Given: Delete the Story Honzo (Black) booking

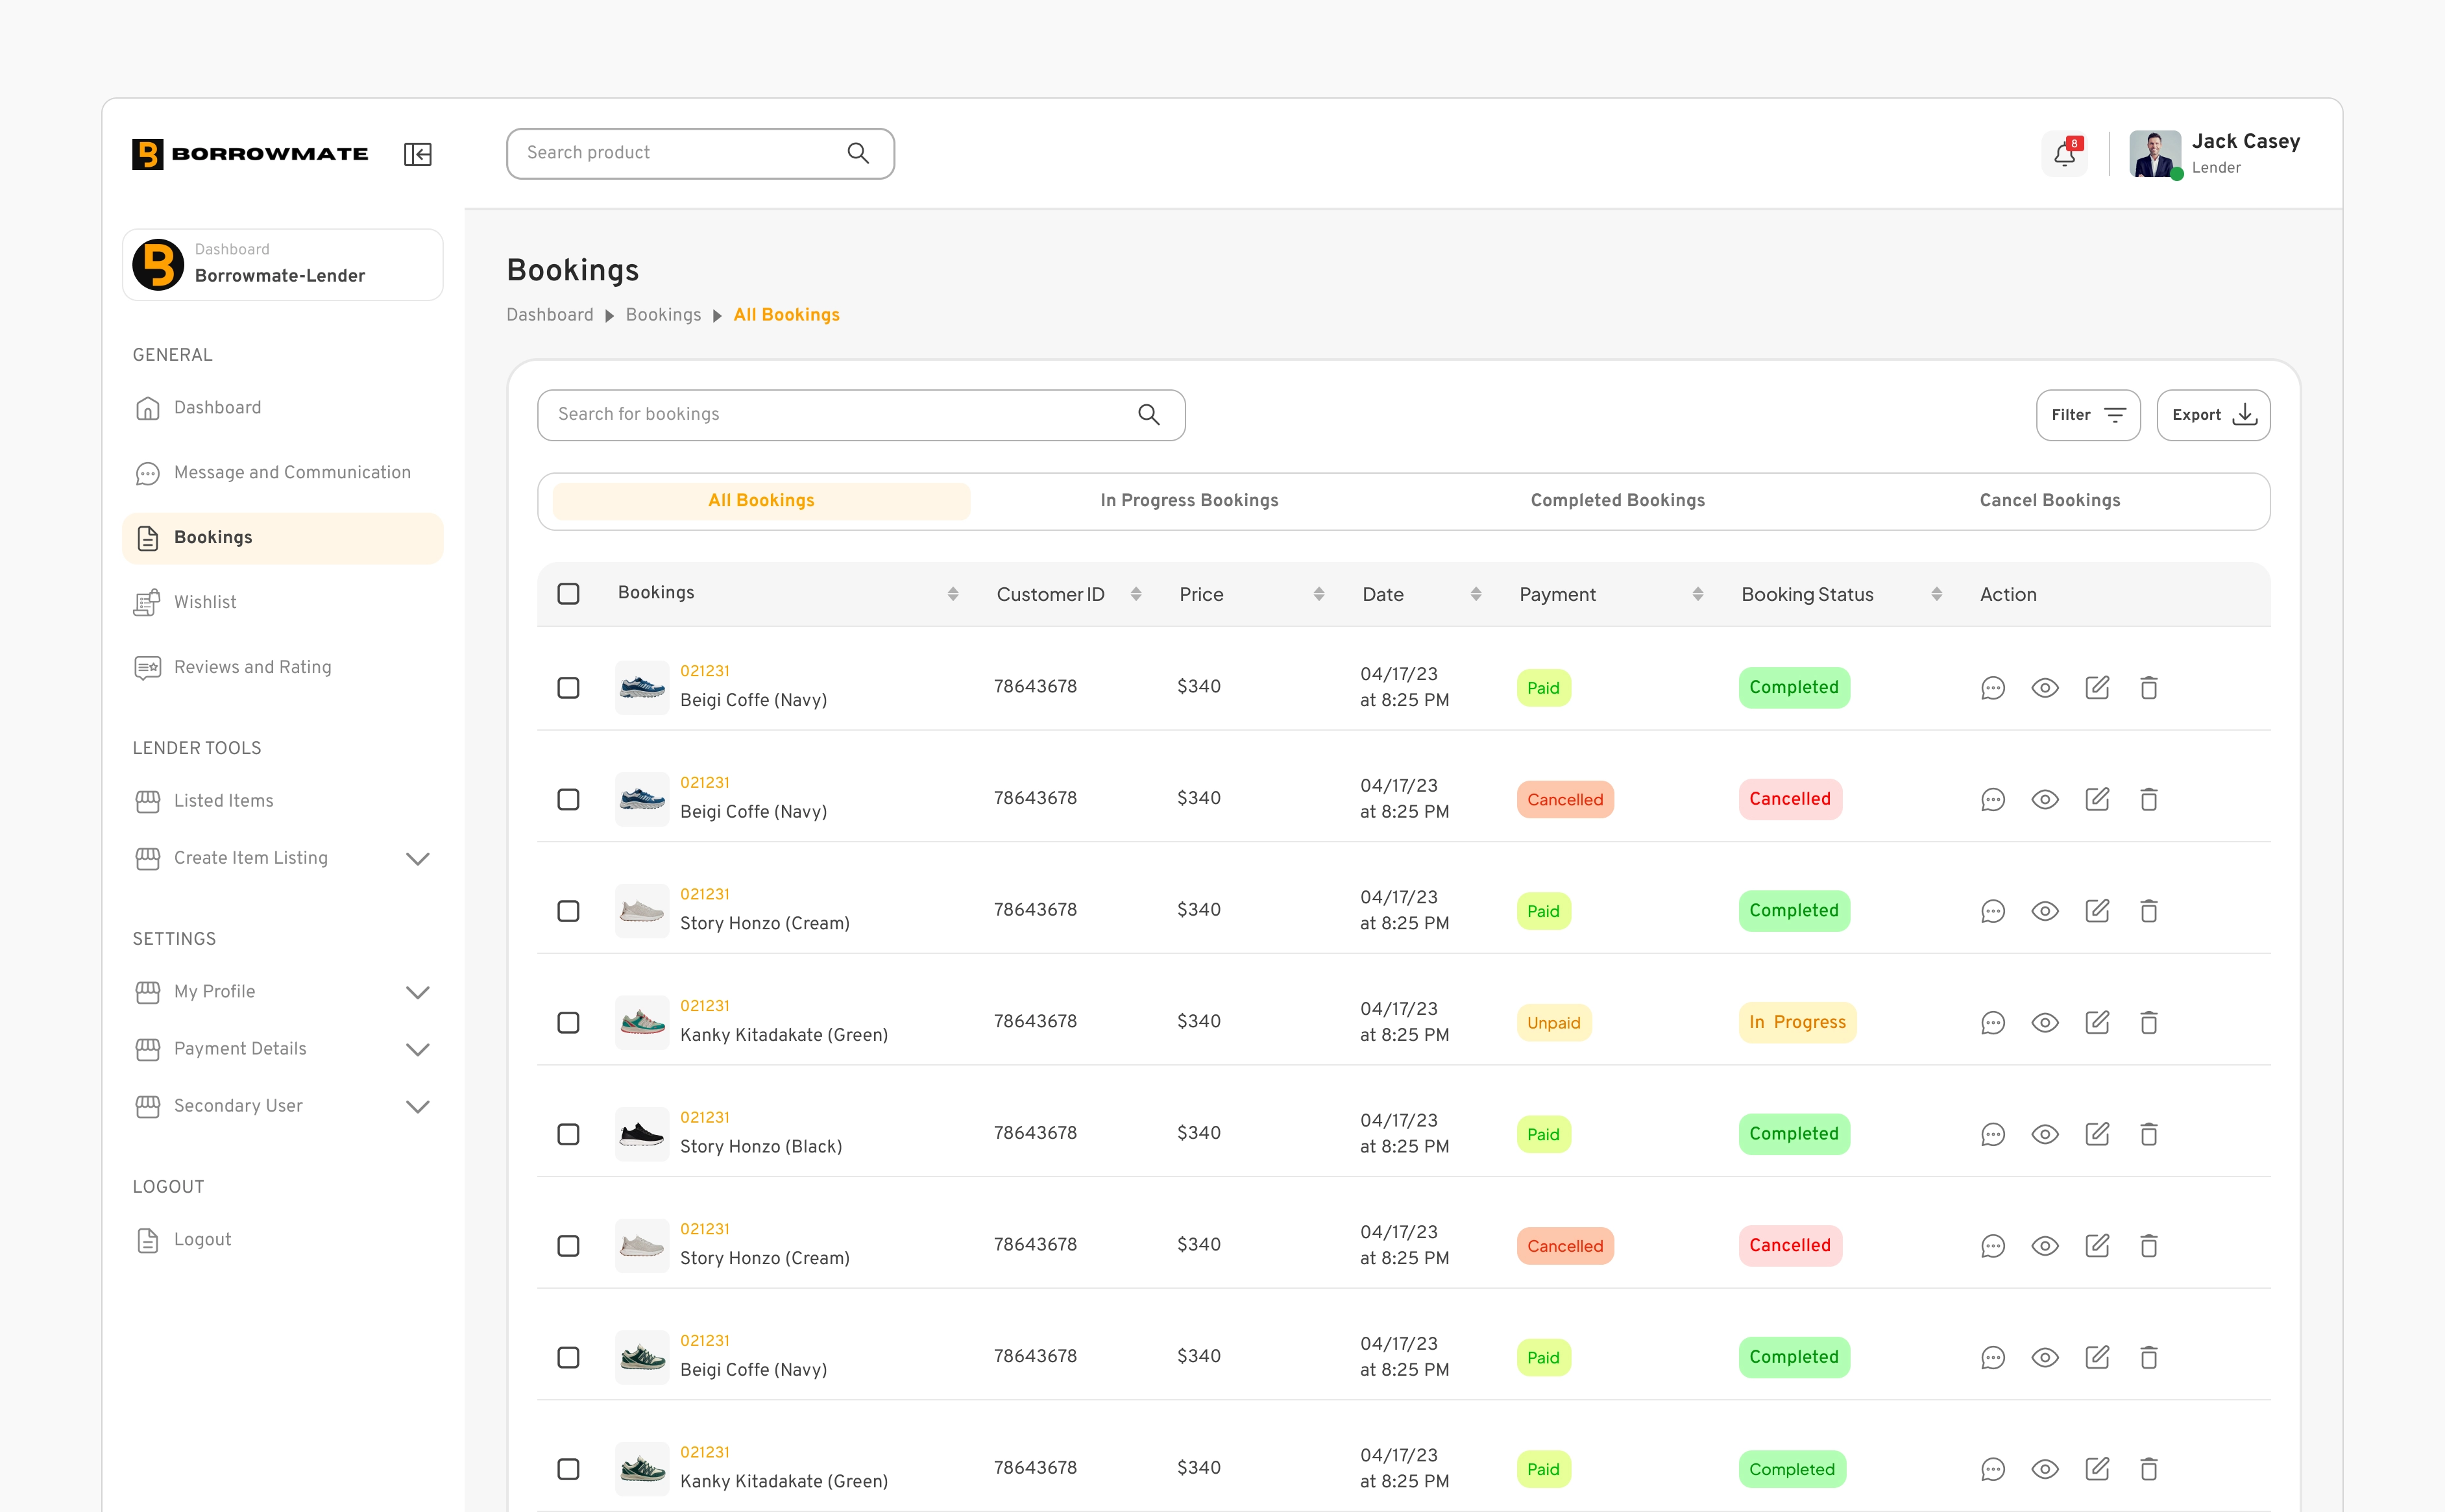Looking at the screenshot, I should point(2149,1134).
